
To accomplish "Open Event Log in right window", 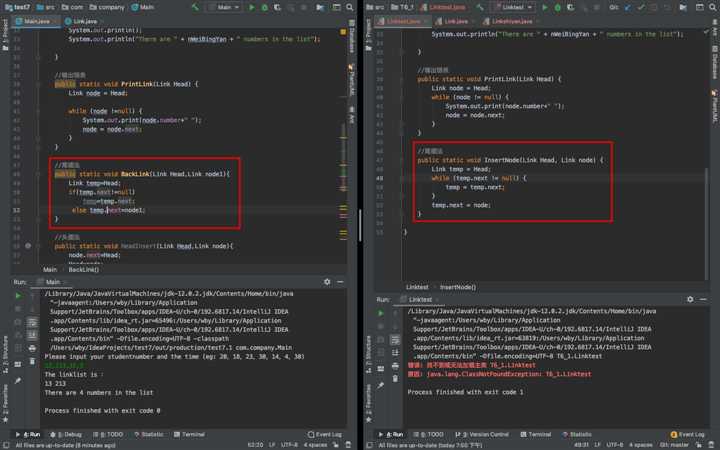I will [687, 434].
